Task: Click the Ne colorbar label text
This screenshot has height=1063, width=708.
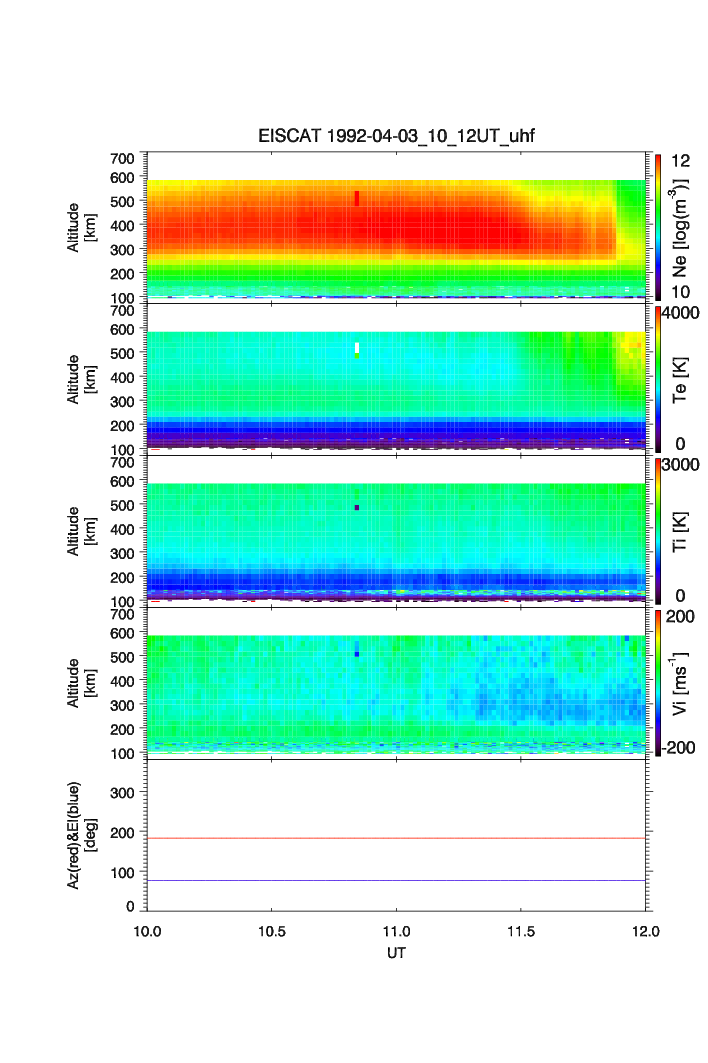Action: [x=680, y=228]
